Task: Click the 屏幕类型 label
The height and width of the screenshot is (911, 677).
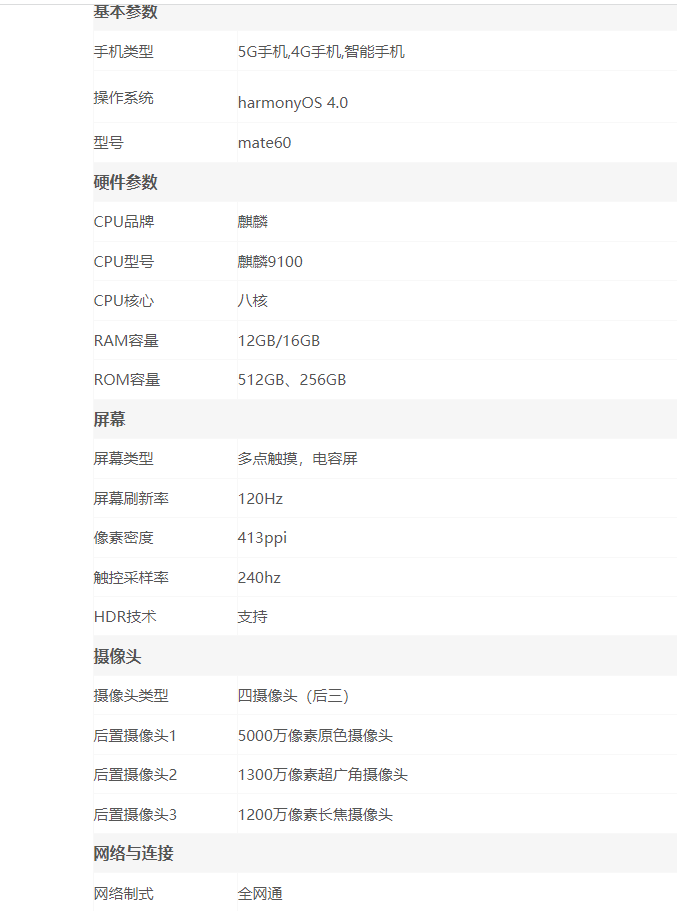Action: click(124, 458)
